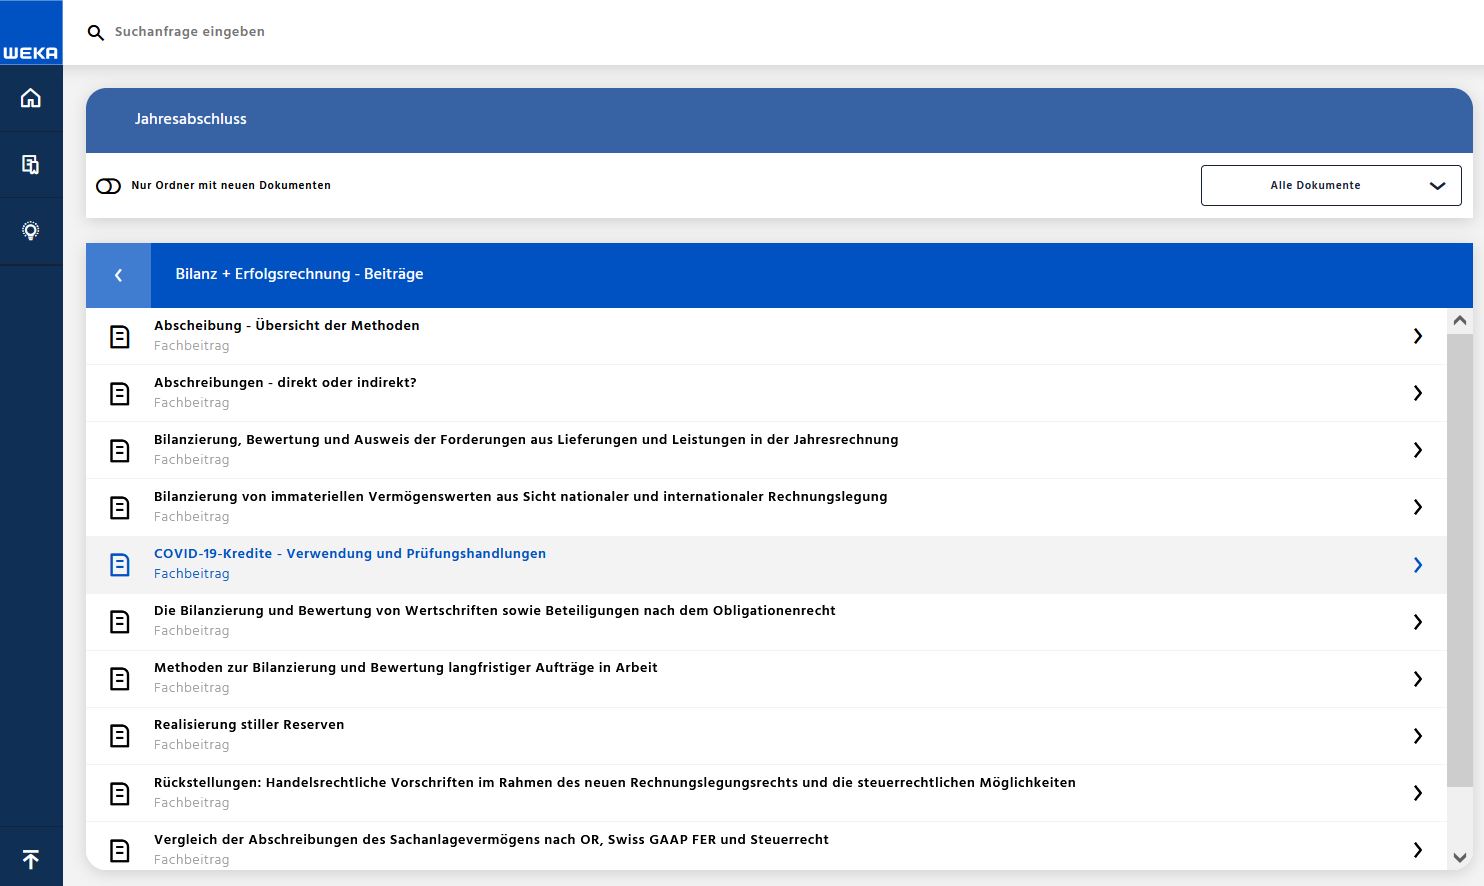Expand chevron for 'Abscheibung - Übersicht der Methoden'
Screen dimensions: 1484x886
pos(1417,336)
